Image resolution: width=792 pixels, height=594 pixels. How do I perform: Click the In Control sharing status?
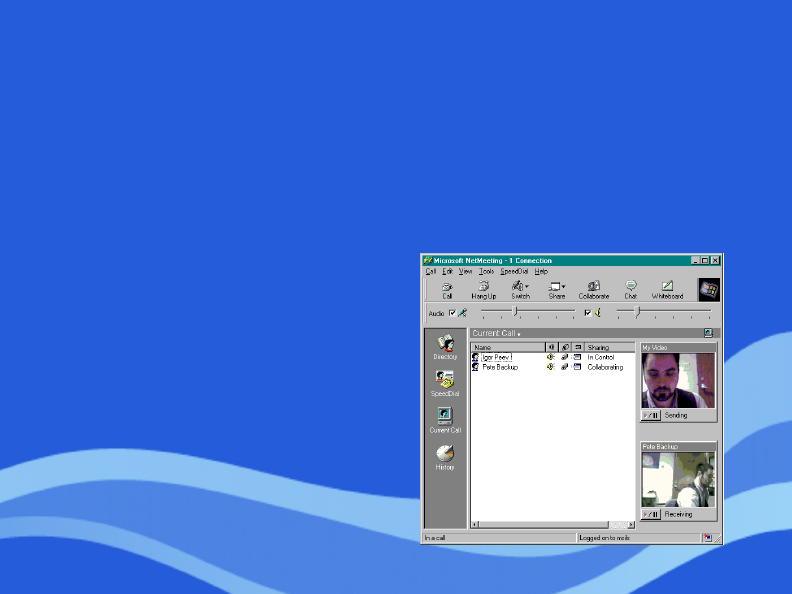pos(601,357)
